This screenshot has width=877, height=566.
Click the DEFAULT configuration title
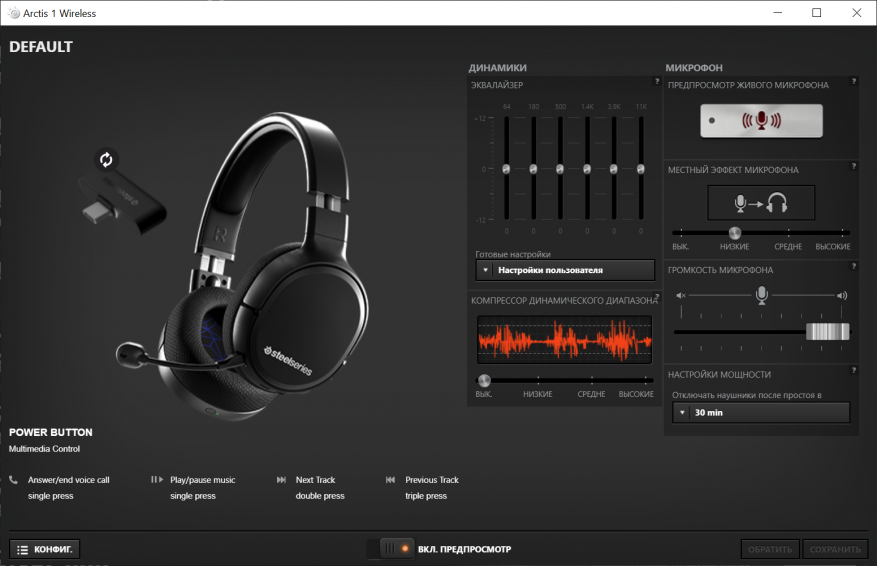pyautogui.click(x=41, y=47)
